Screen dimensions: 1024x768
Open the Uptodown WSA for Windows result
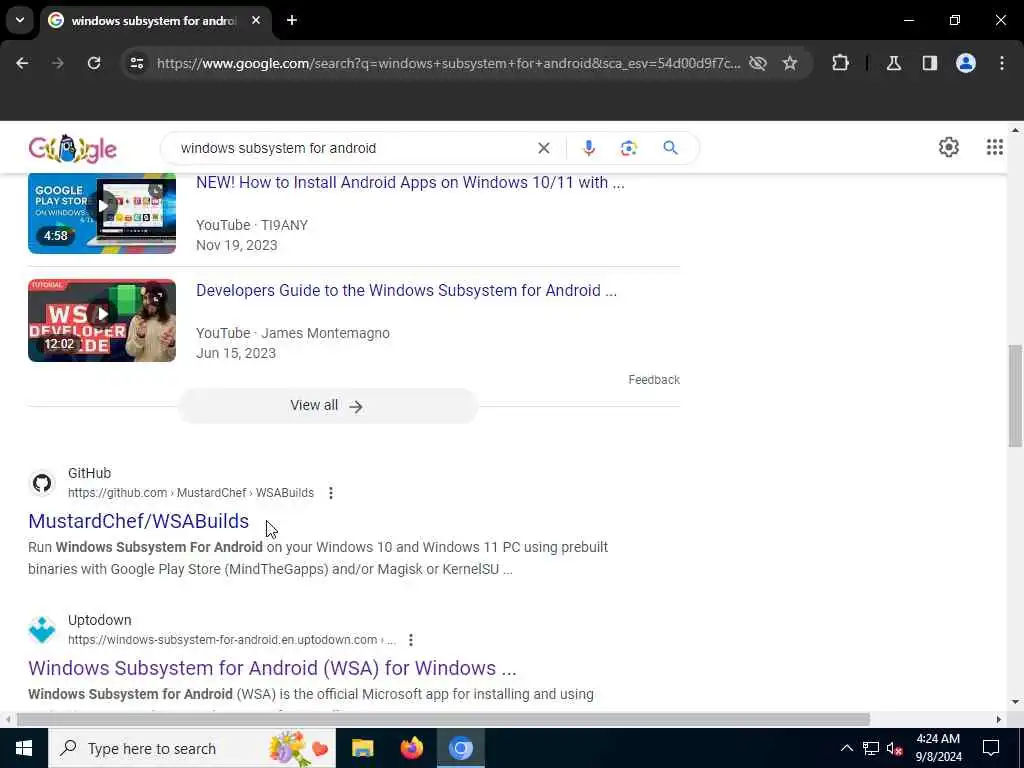tap(272, 668)
